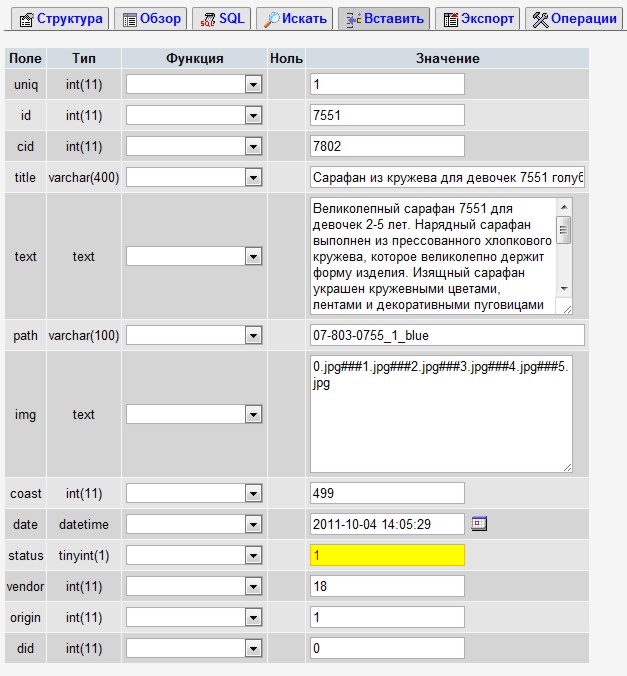Open function dropdown for img row
The width and height of the screenshot is (627, 676).
click(x=253, y=414)
